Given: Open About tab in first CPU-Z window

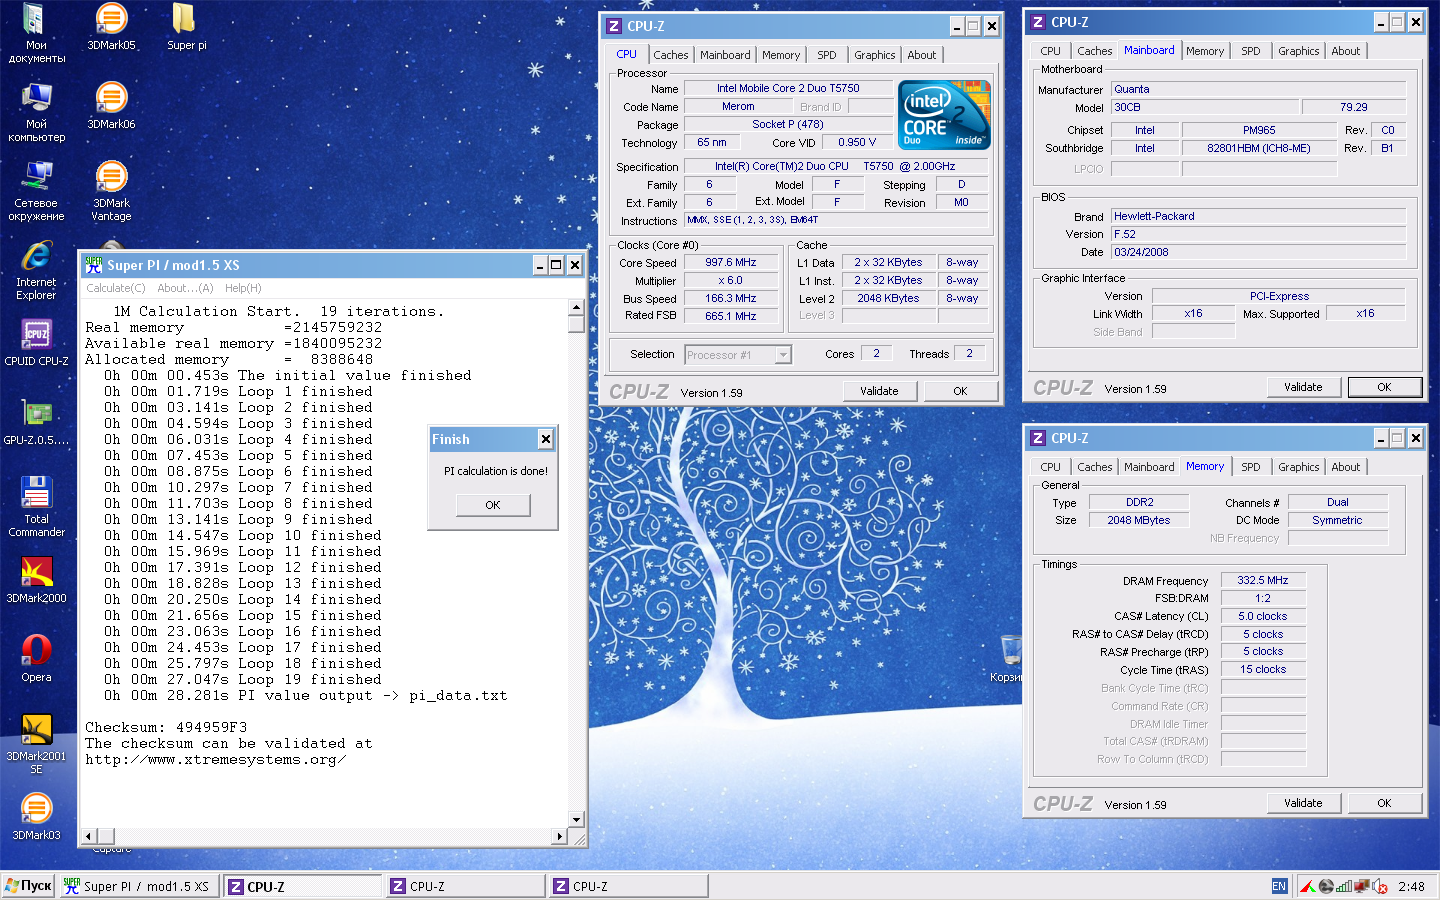Looking at the screenshot, I should [922, 55].
